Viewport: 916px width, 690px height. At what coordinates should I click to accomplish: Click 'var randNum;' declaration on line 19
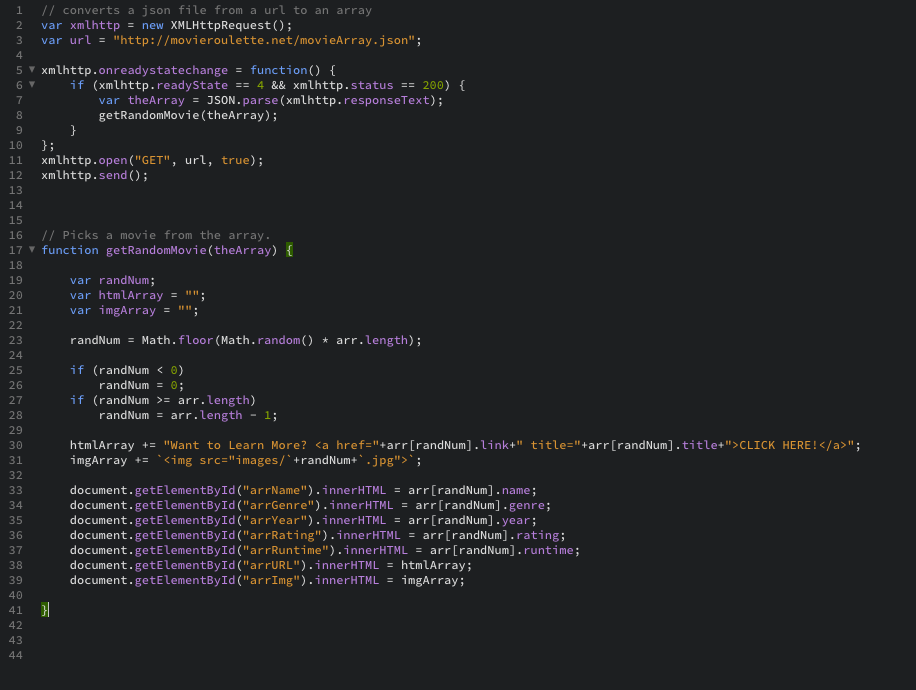pos(113,280)
